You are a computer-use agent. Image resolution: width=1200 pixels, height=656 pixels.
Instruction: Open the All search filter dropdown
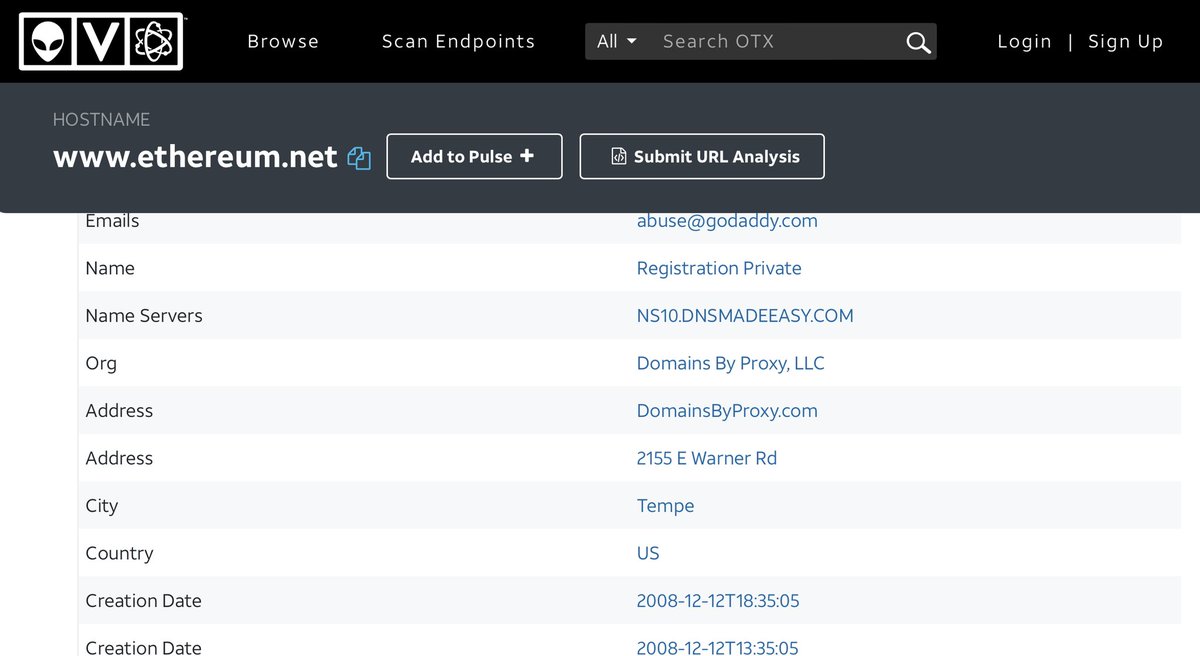point(616,42)
